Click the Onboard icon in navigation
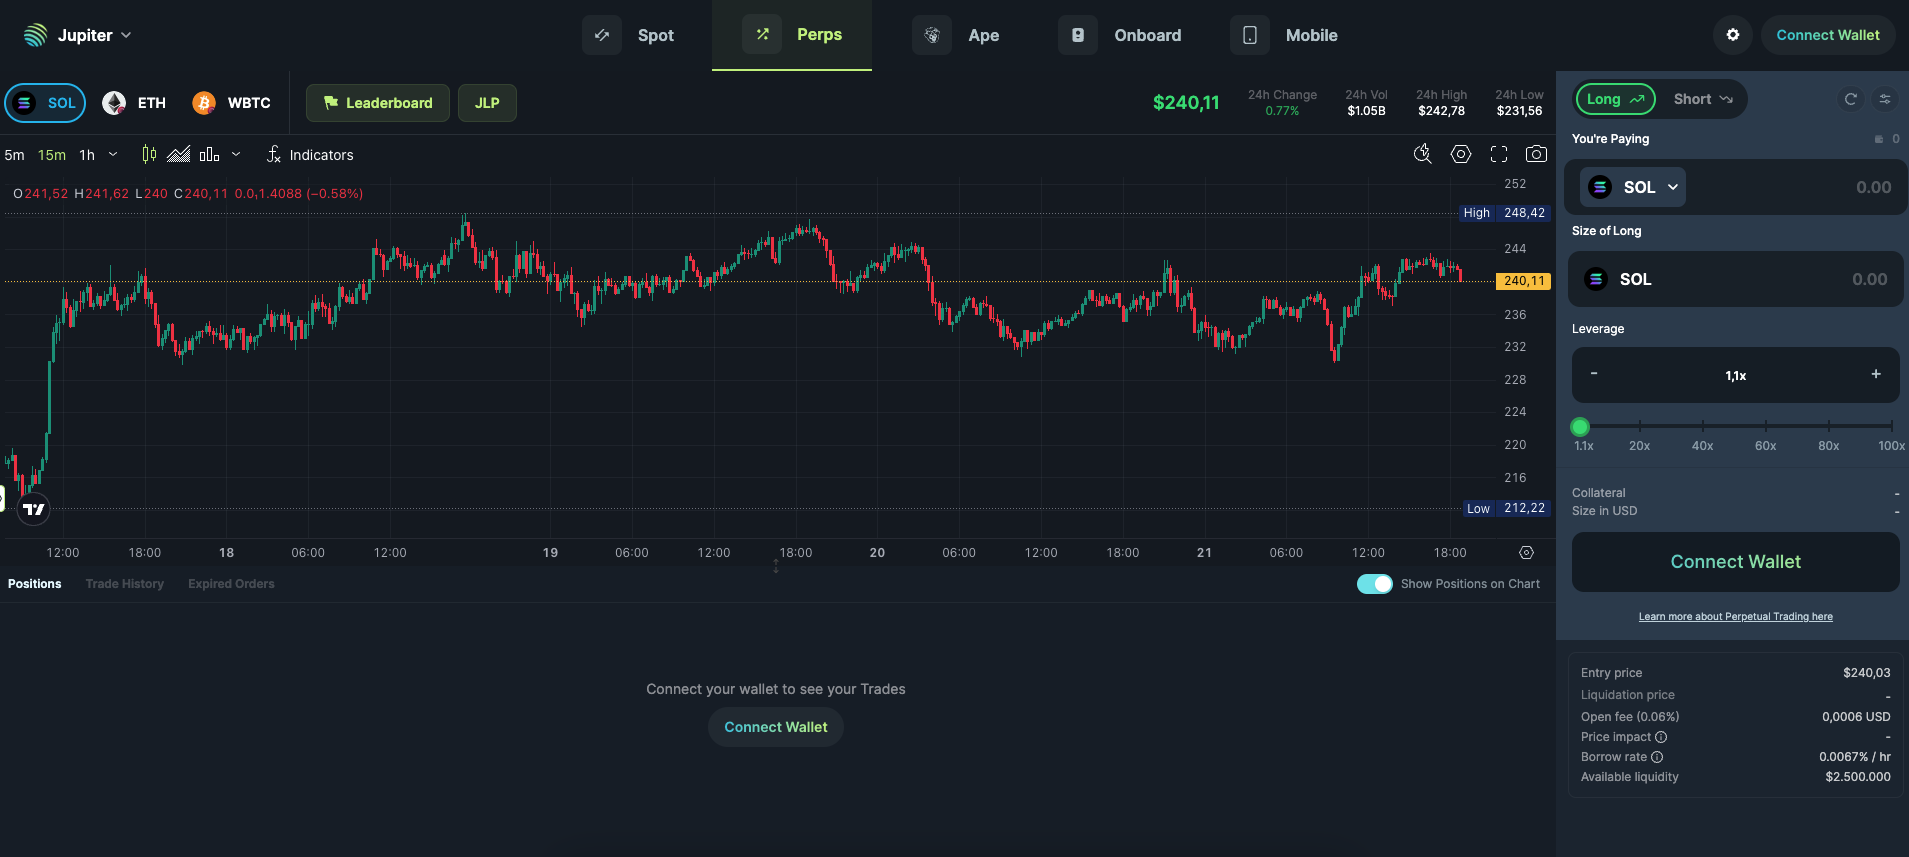Screen dimensions: 1909x857 tap(1078, 35)
